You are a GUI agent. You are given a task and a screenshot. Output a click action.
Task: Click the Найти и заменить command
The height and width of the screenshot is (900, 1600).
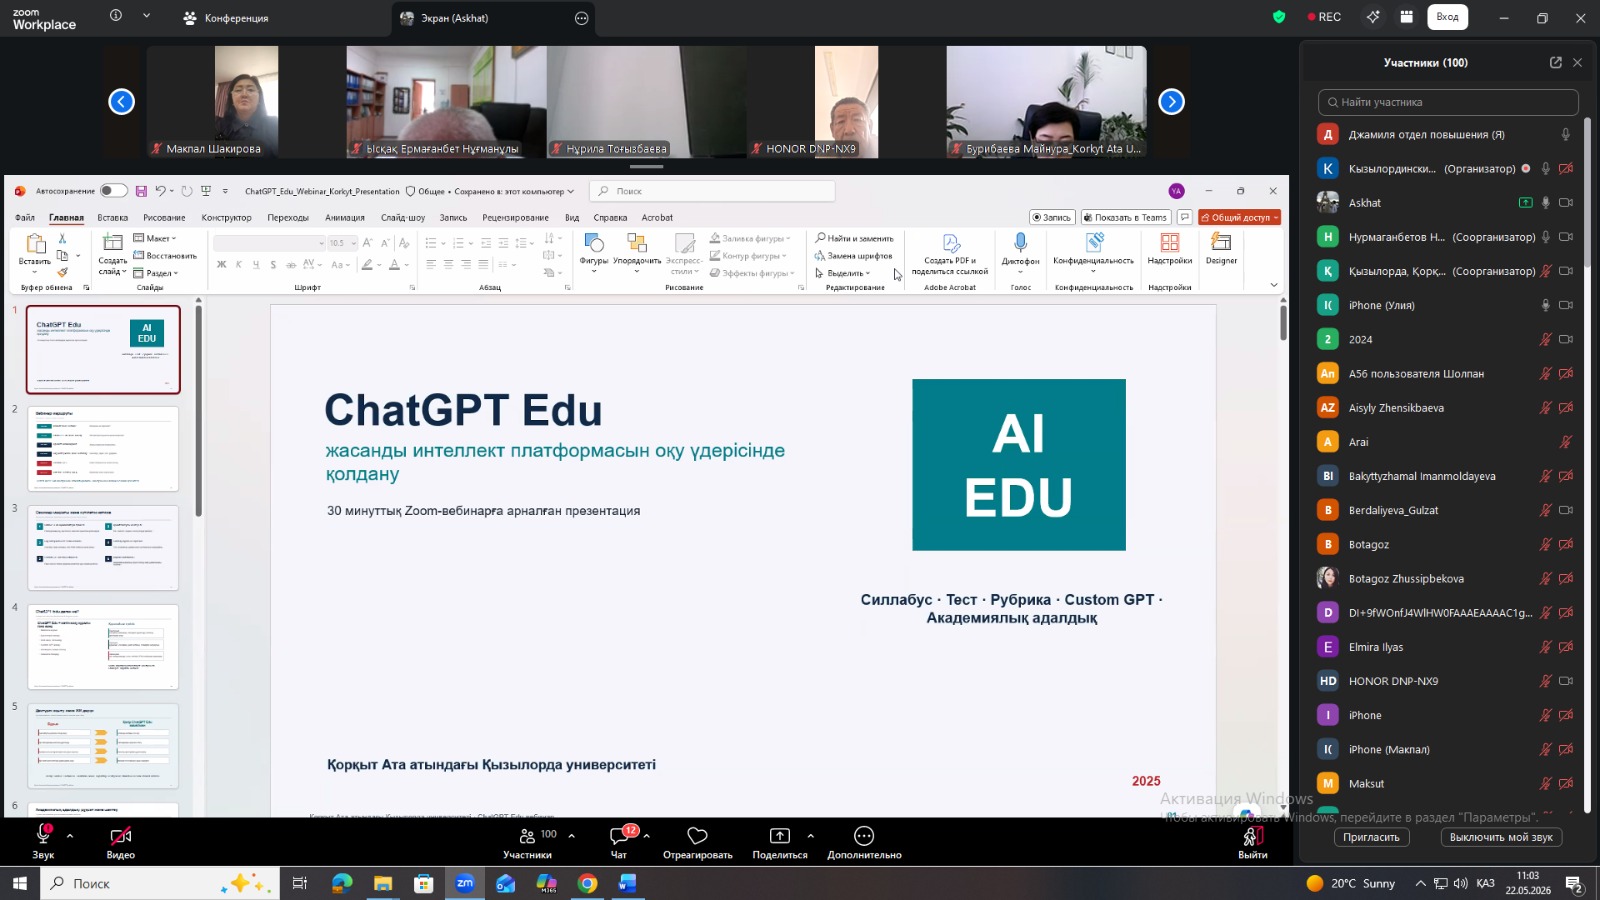tap(854, 238)
